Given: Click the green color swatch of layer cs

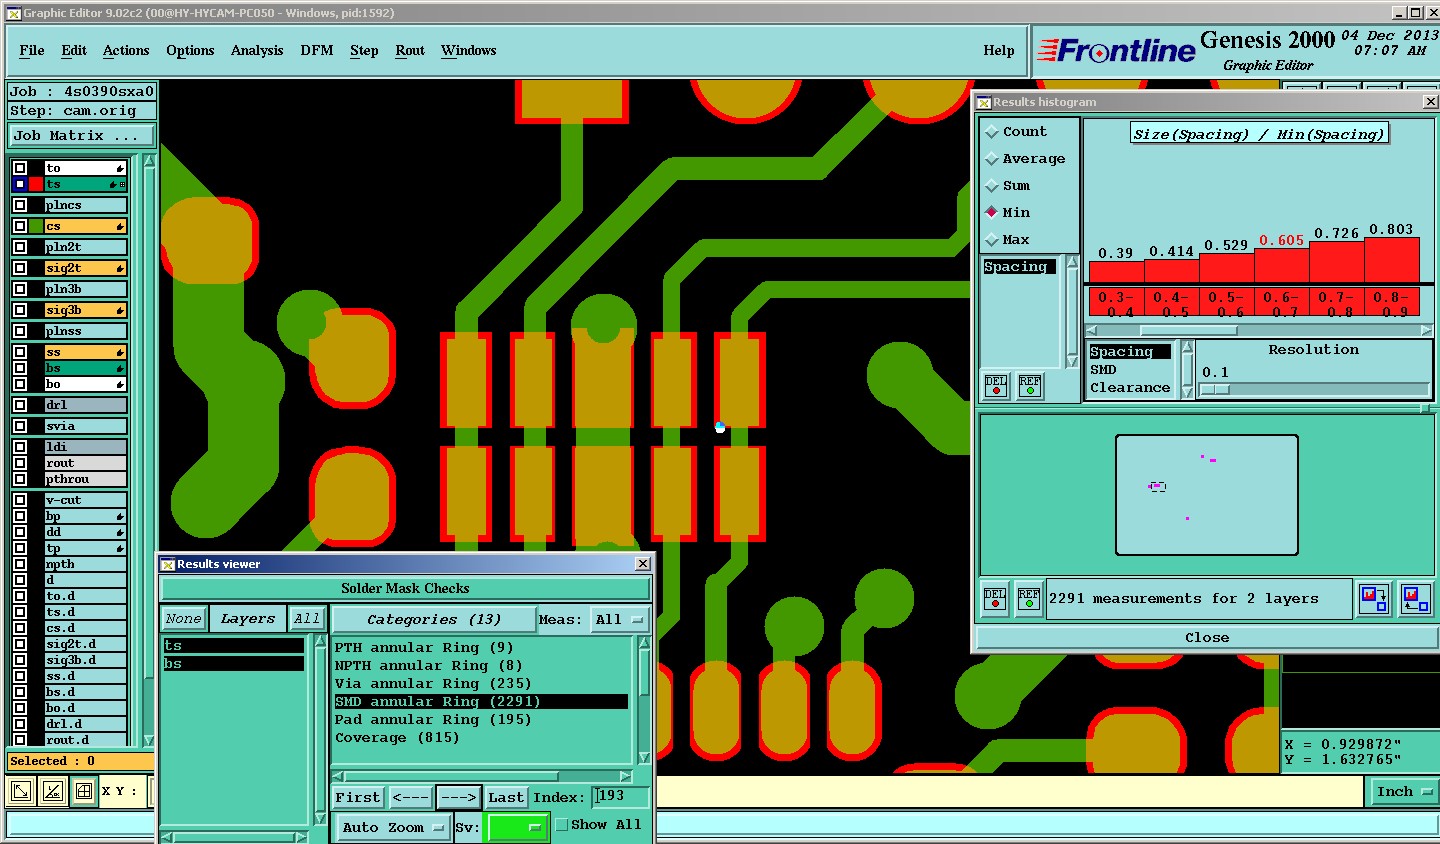Looking at the screenshot, I should coord(36,226).
